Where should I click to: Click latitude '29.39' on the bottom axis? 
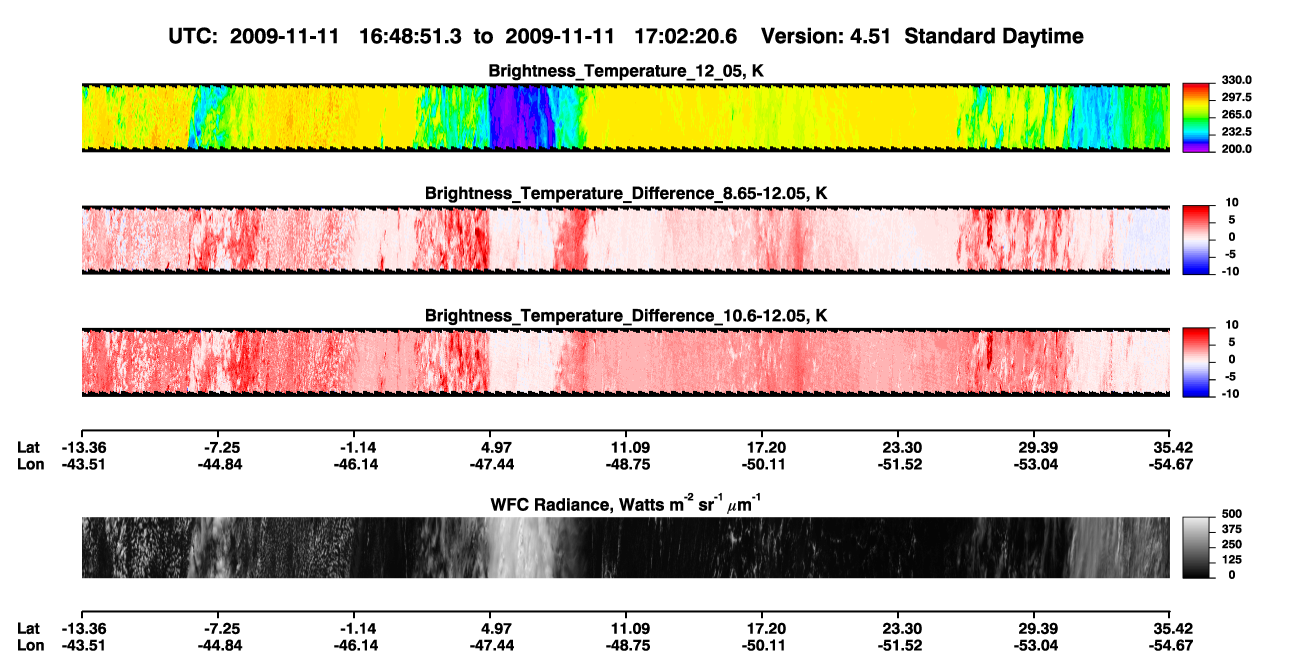click(1037, 628)
